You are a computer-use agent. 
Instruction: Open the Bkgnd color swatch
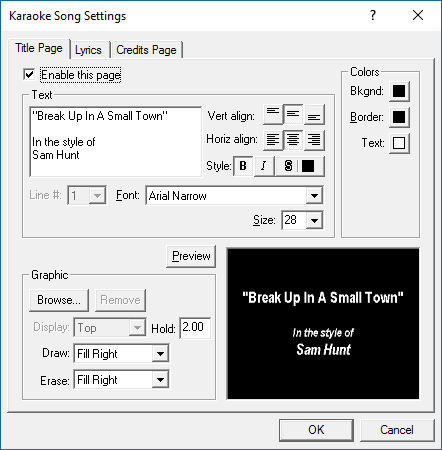(399, 91)
